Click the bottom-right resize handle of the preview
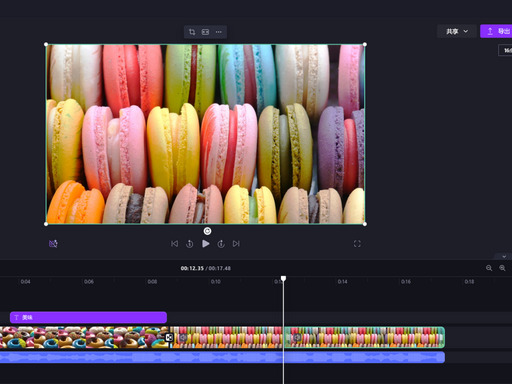 point(365,224)
